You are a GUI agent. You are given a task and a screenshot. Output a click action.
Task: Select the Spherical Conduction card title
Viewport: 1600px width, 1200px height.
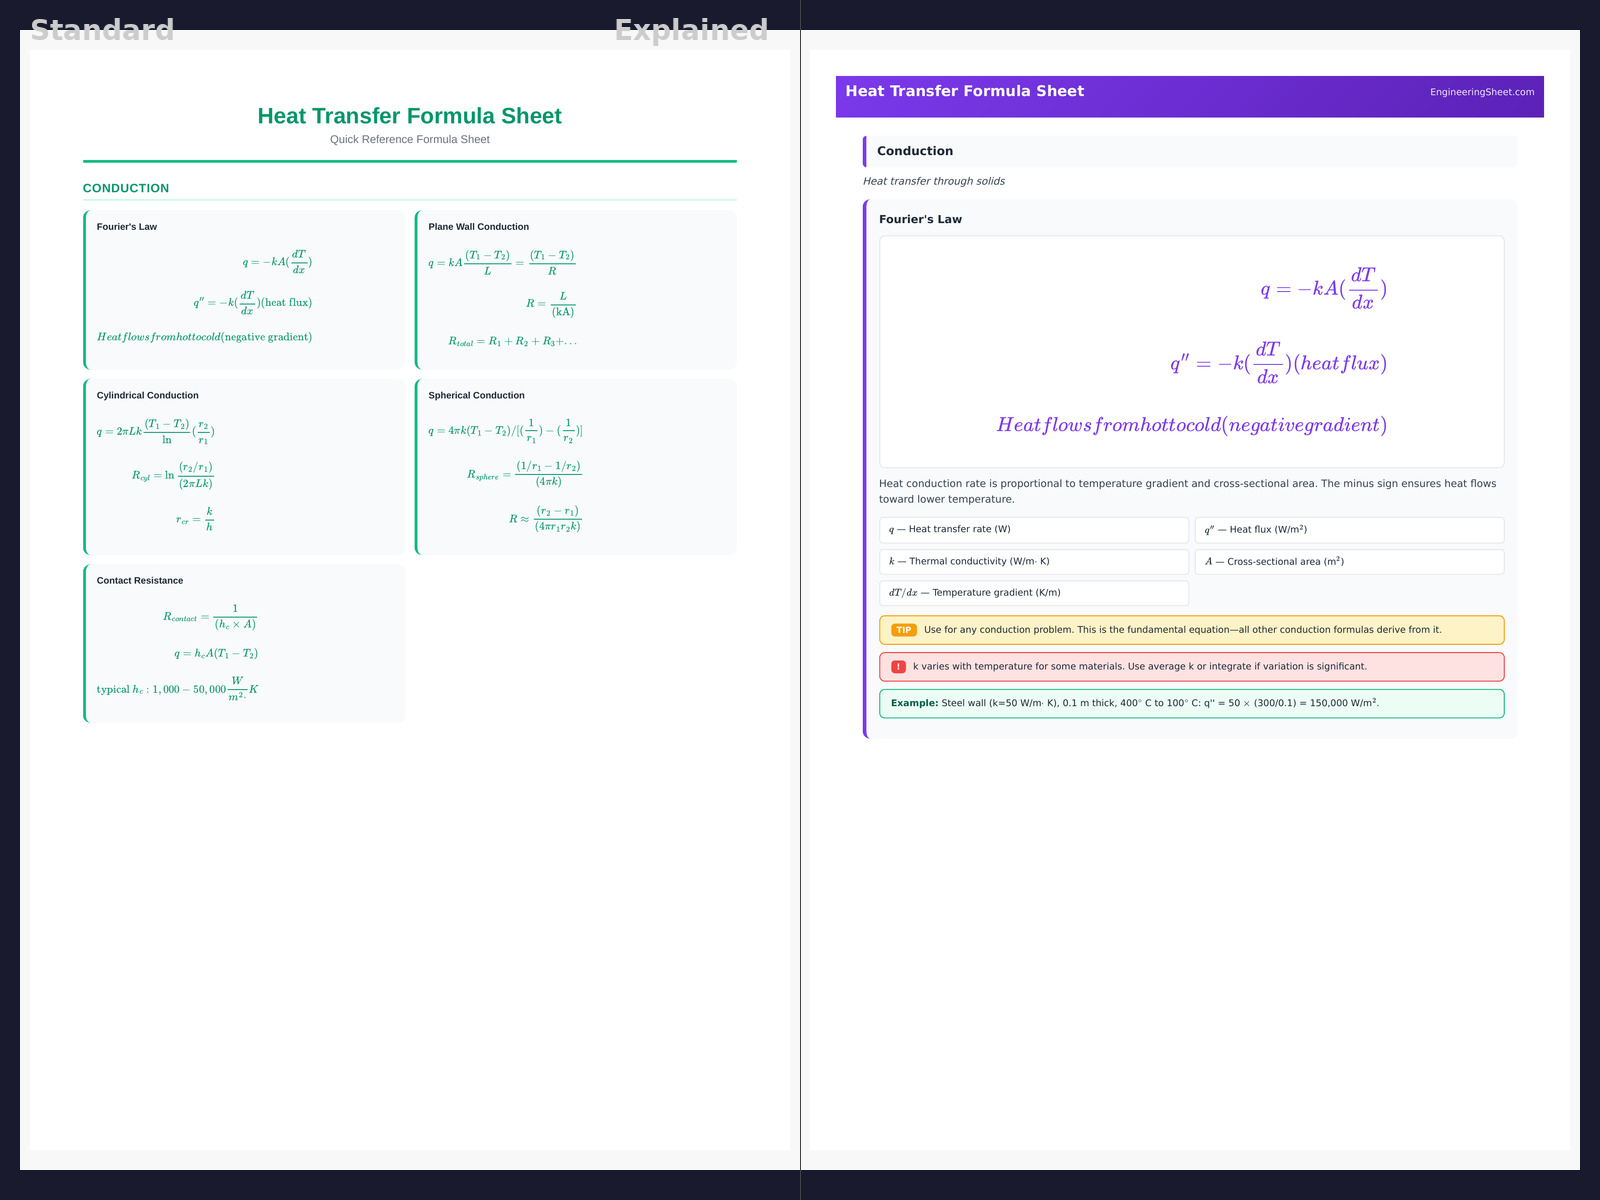click(x=476, y=396)
